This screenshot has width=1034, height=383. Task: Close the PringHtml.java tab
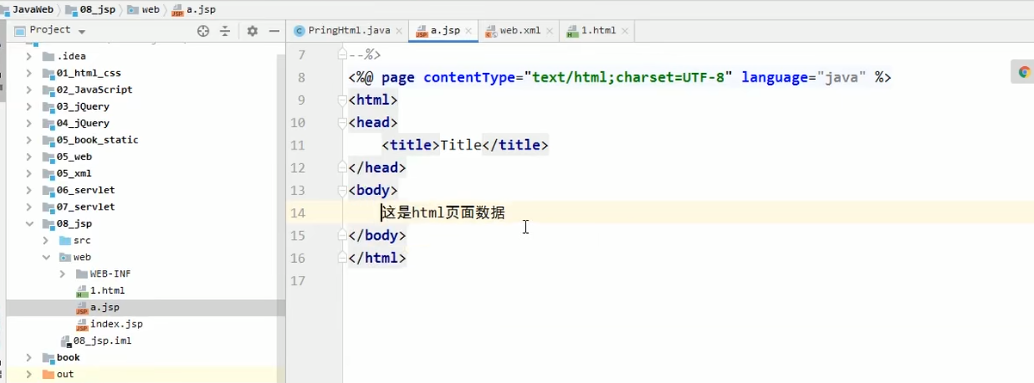[398, 31]
